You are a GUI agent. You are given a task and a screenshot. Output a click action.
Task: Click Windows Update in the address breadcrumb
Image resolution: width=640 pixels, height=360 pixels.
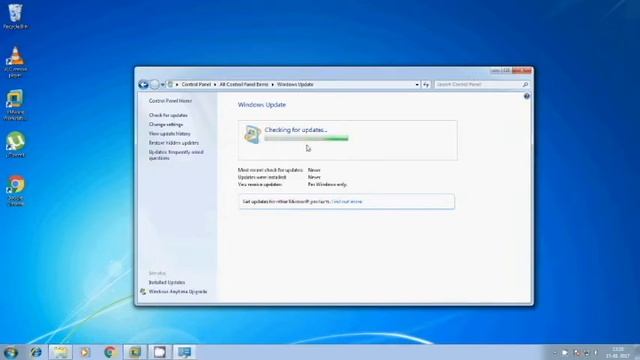point(295,84)
